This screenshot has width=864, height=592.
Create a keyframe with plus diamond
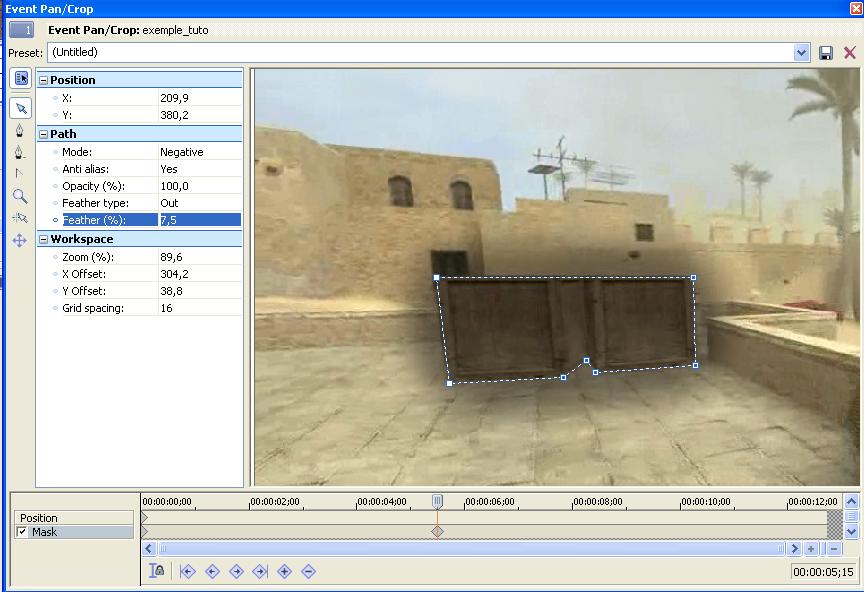tap(284, 572)
